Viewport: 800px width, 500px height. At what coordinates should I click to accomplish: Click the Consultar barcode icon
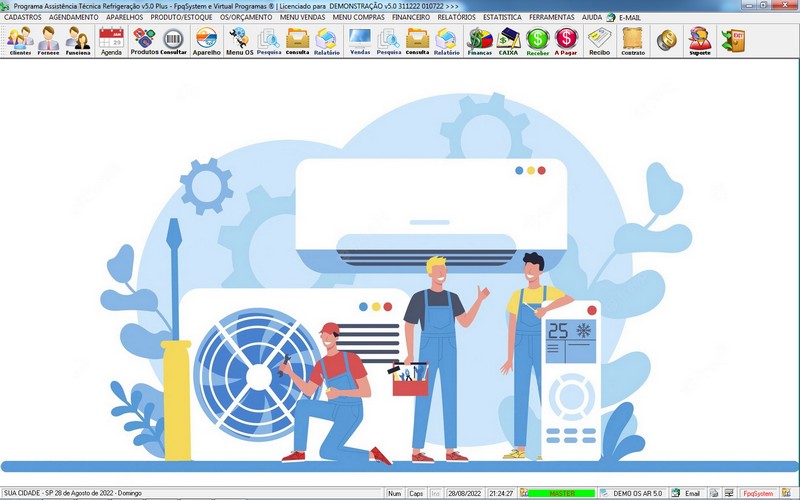pos(173,41)
